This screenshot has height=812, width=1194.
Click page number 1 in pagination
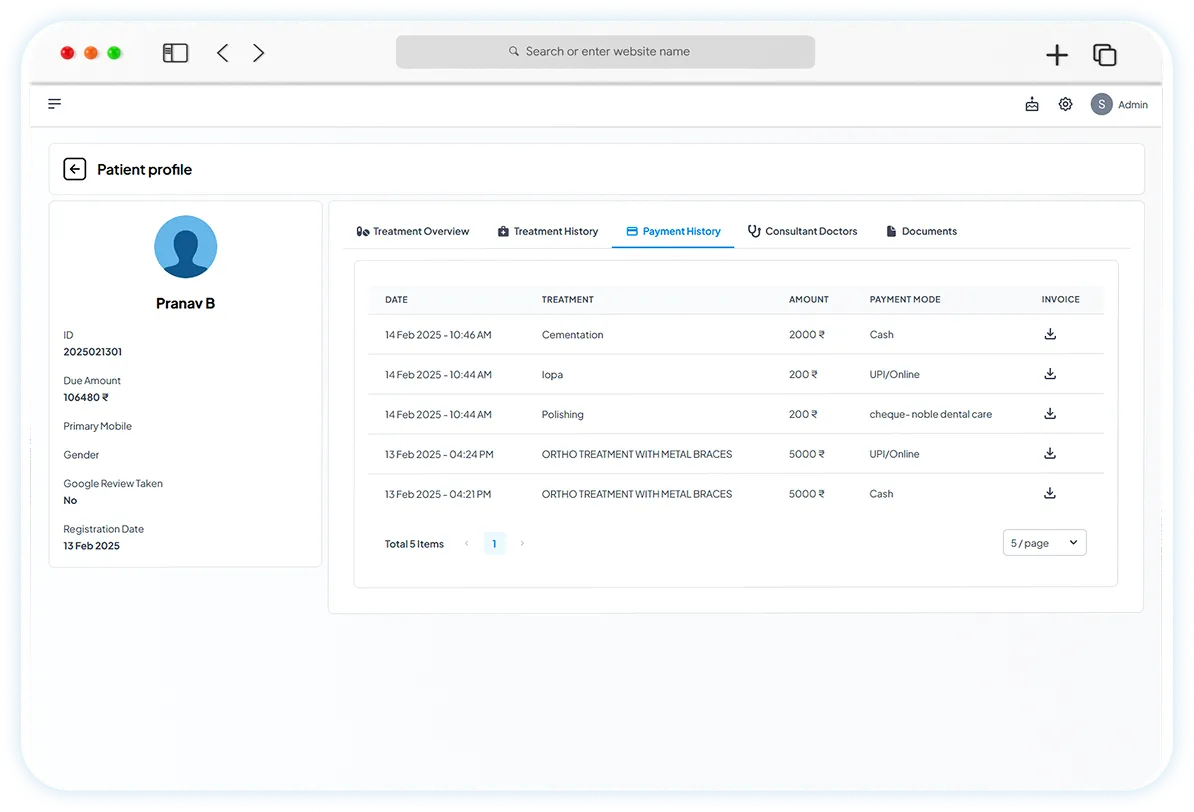(x=494, y=544)
